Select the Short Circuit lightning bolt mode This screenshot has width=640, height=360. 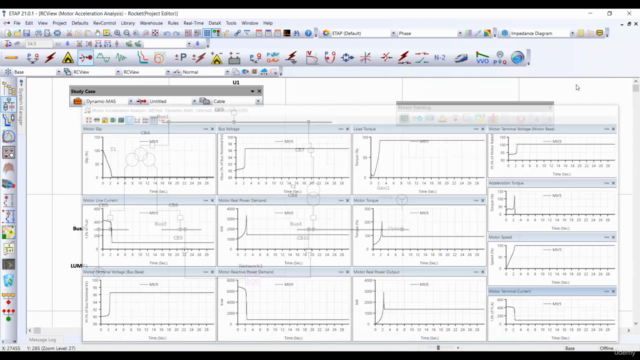tap(51, 58)
